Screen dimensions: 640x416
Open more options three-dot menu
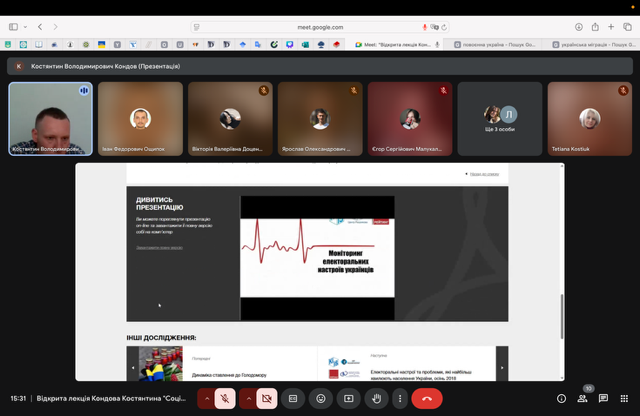(400, 398)
